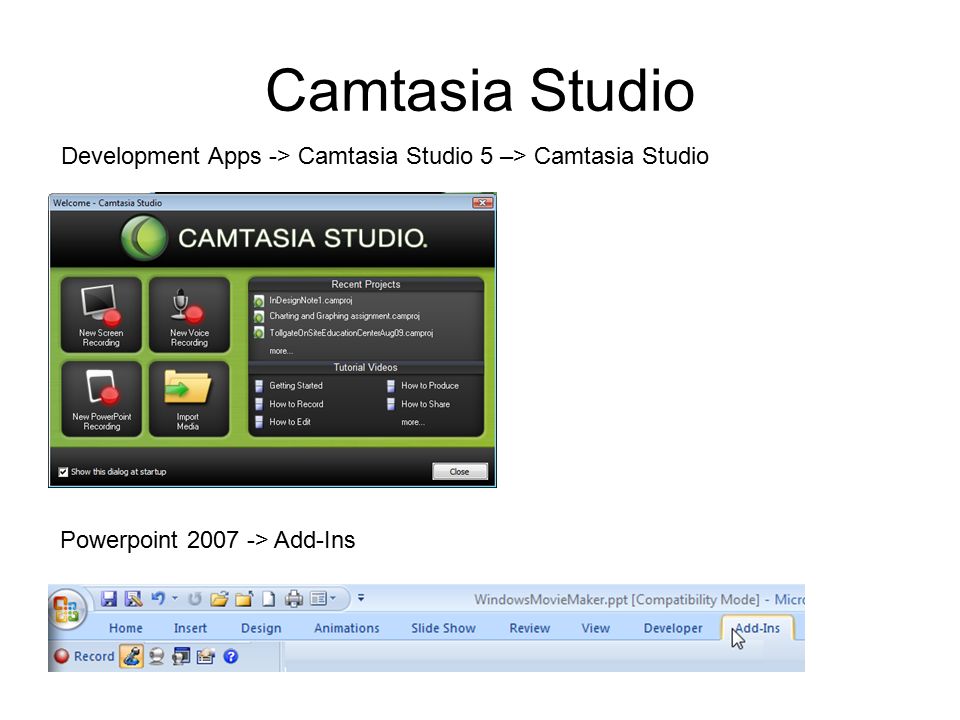Click the How to Produce video icon

[391, 386]
